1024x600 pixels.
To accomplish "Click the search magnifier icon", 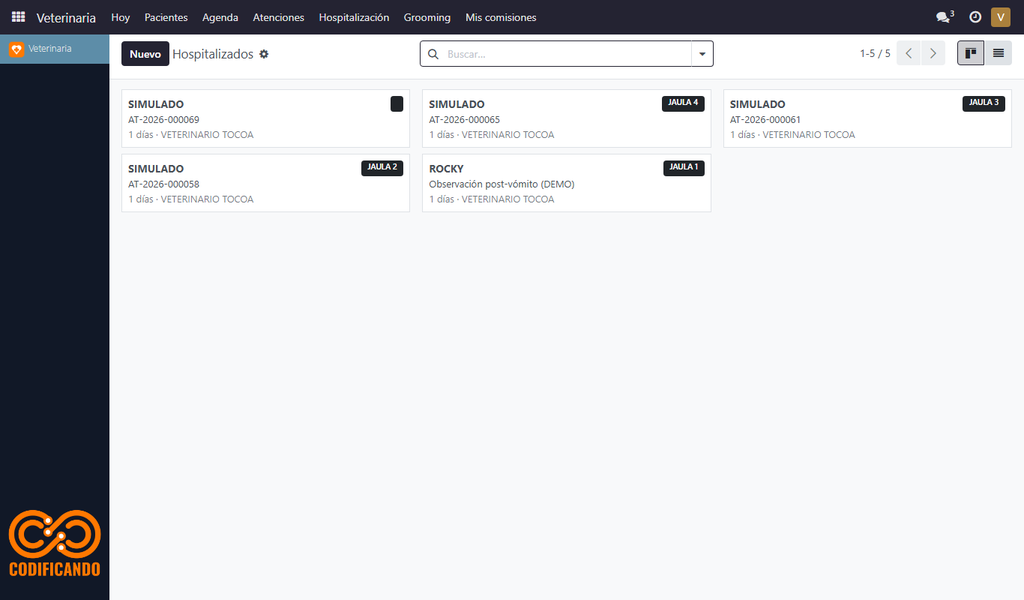I will [433, 54].
